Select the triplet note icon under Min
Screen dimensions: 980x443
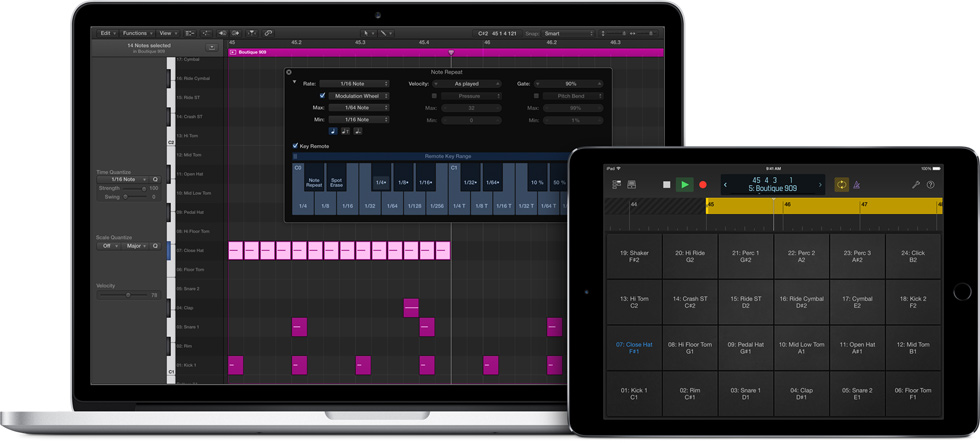pyautogui.click(x=346, y=131)
